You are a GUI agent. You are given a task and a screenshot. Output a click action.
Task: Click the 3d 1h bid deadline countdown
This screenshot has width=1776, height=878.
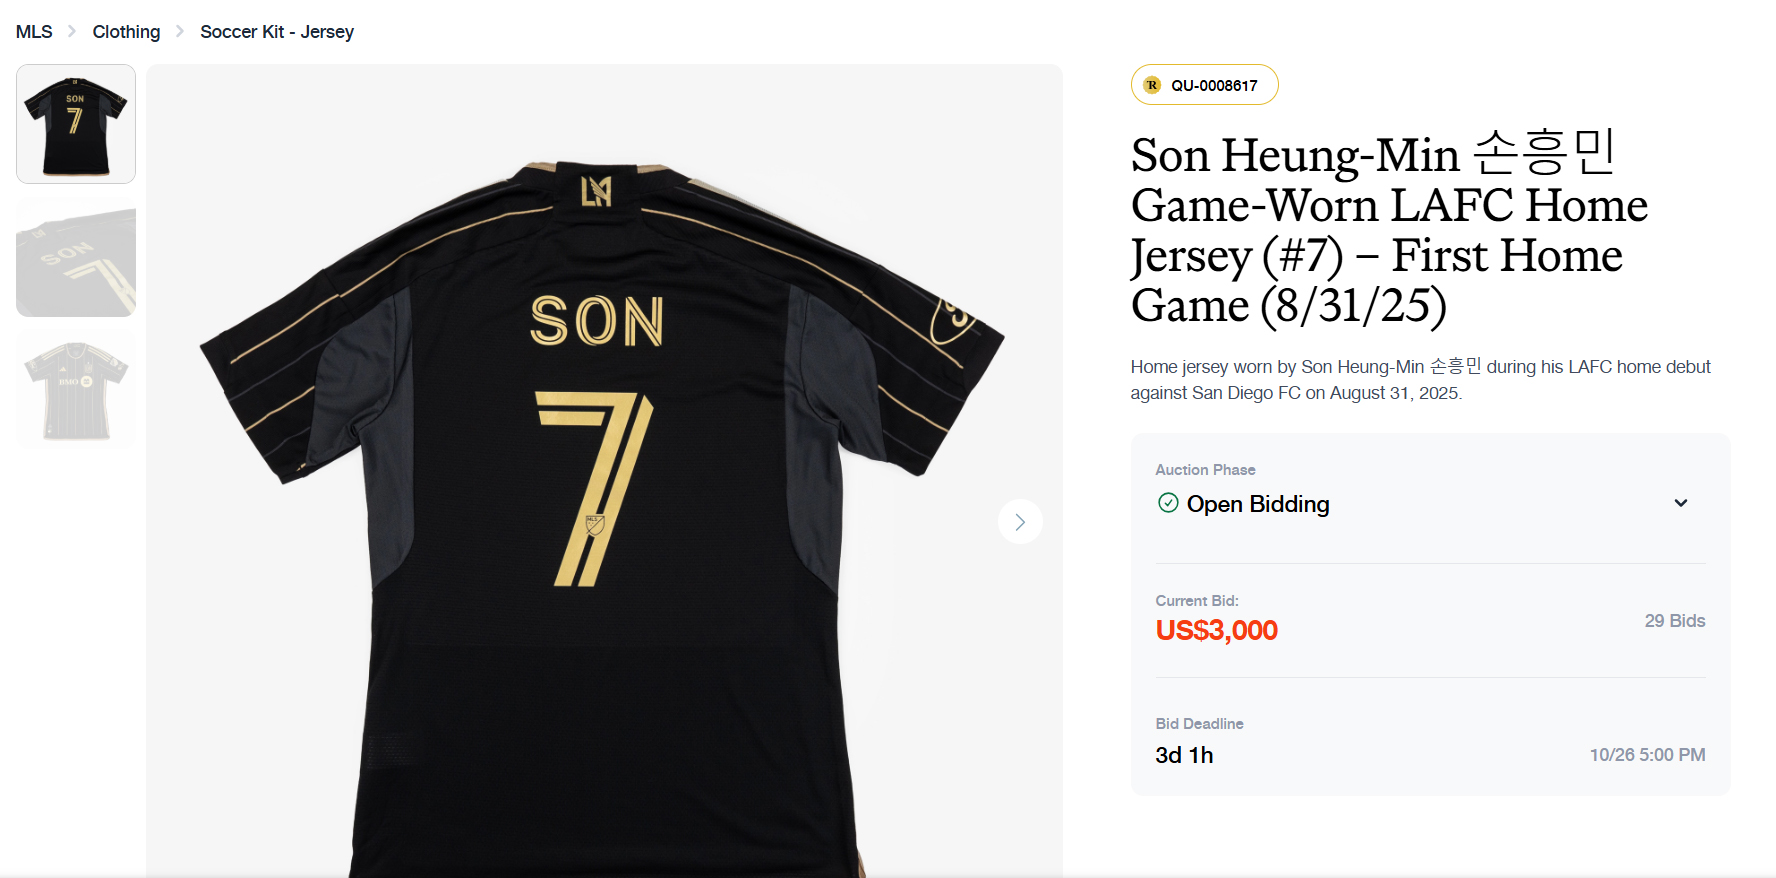point(1182,755)
